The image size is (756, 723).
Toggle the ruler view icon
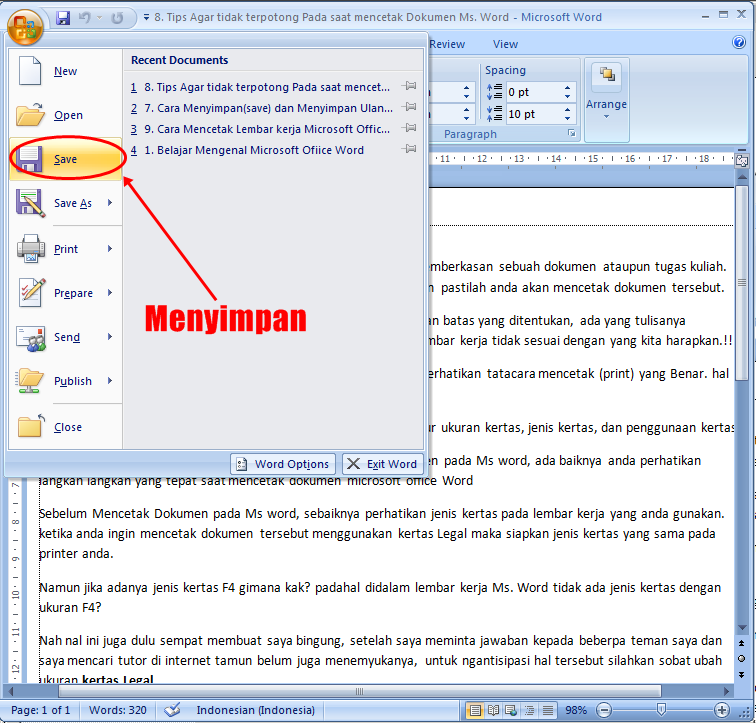pyautogui.click(x=742, y=161)
